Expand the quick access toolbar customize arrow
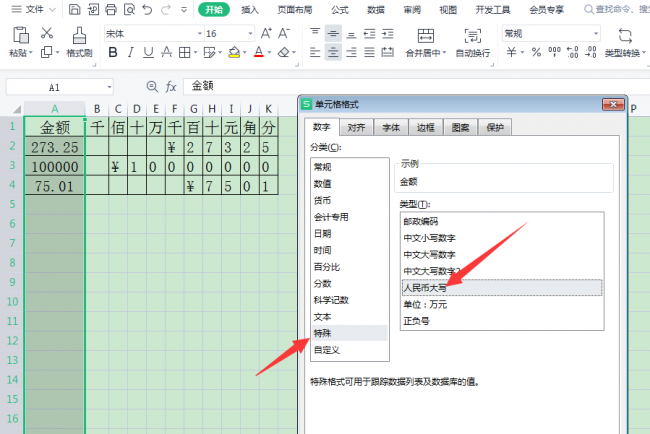This screenshot has height=434, width=650. (184, 9)
